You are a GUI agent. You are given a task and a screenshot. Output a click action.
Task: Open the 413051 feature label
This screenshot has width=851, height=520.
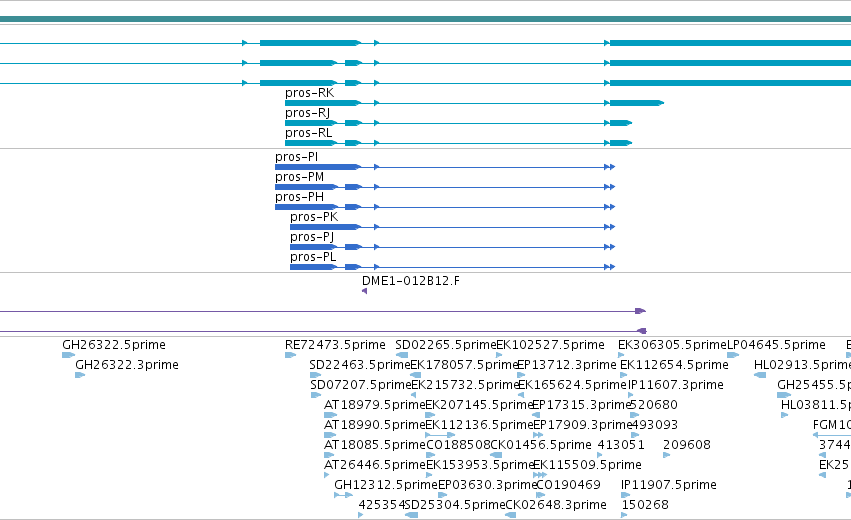tap(621, 446)
